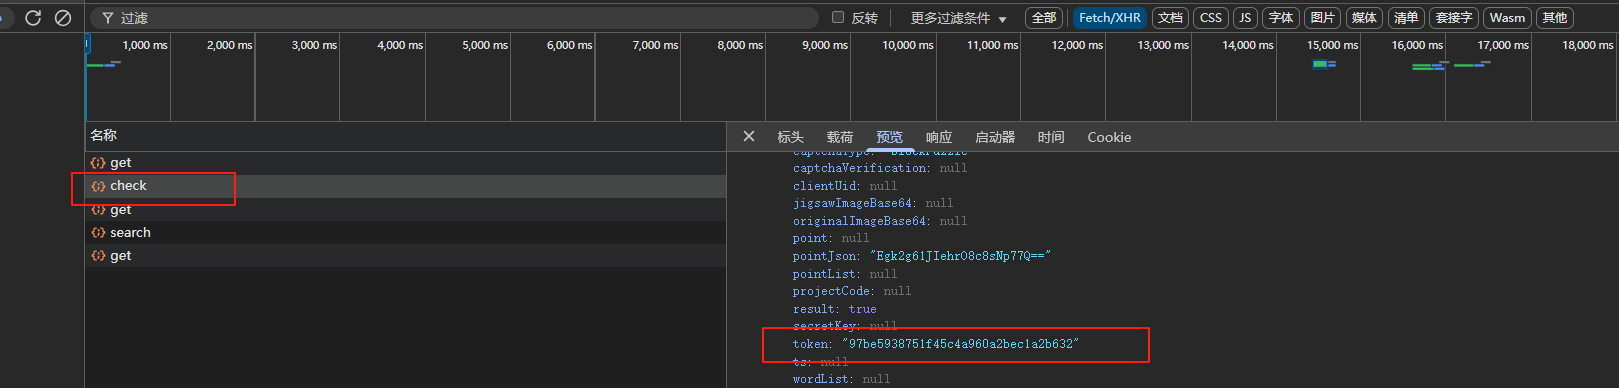Click the result: true line
Viewport: 1619px width, 388px height.
[834, 309]
